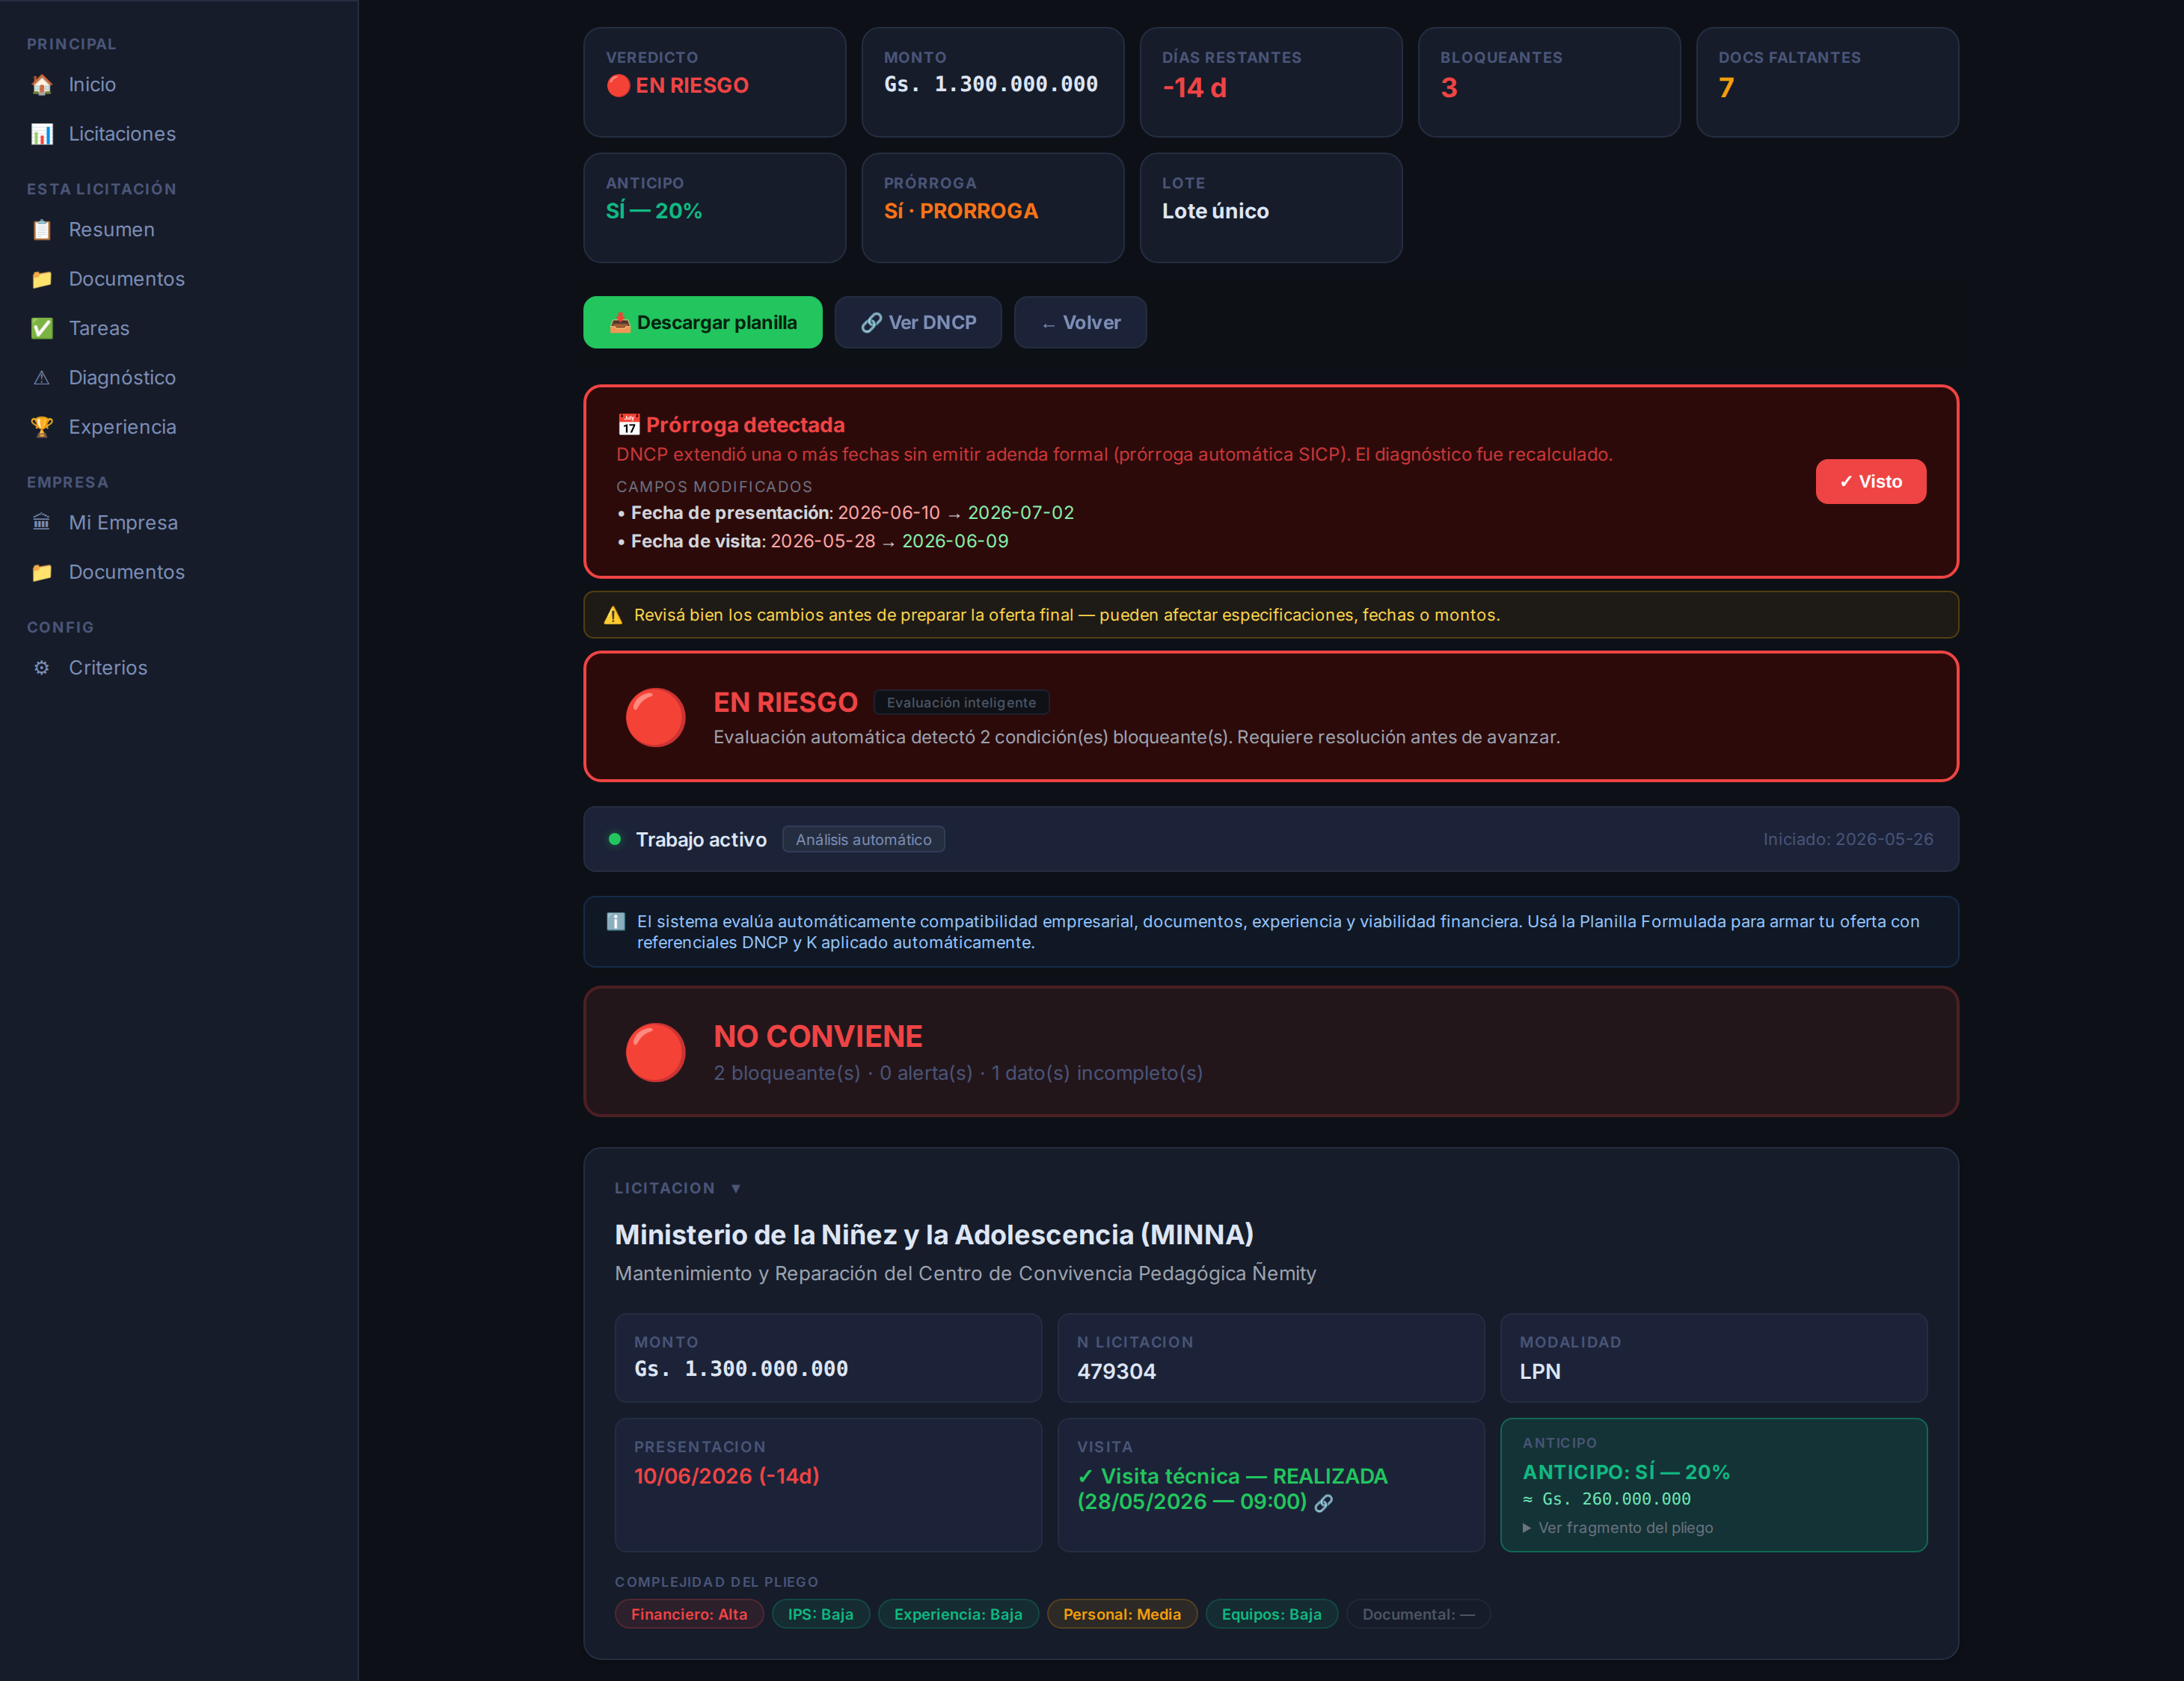
Task: Click the PRÓRROGA card
Action: pyautogui.click(x=993, y=208)
